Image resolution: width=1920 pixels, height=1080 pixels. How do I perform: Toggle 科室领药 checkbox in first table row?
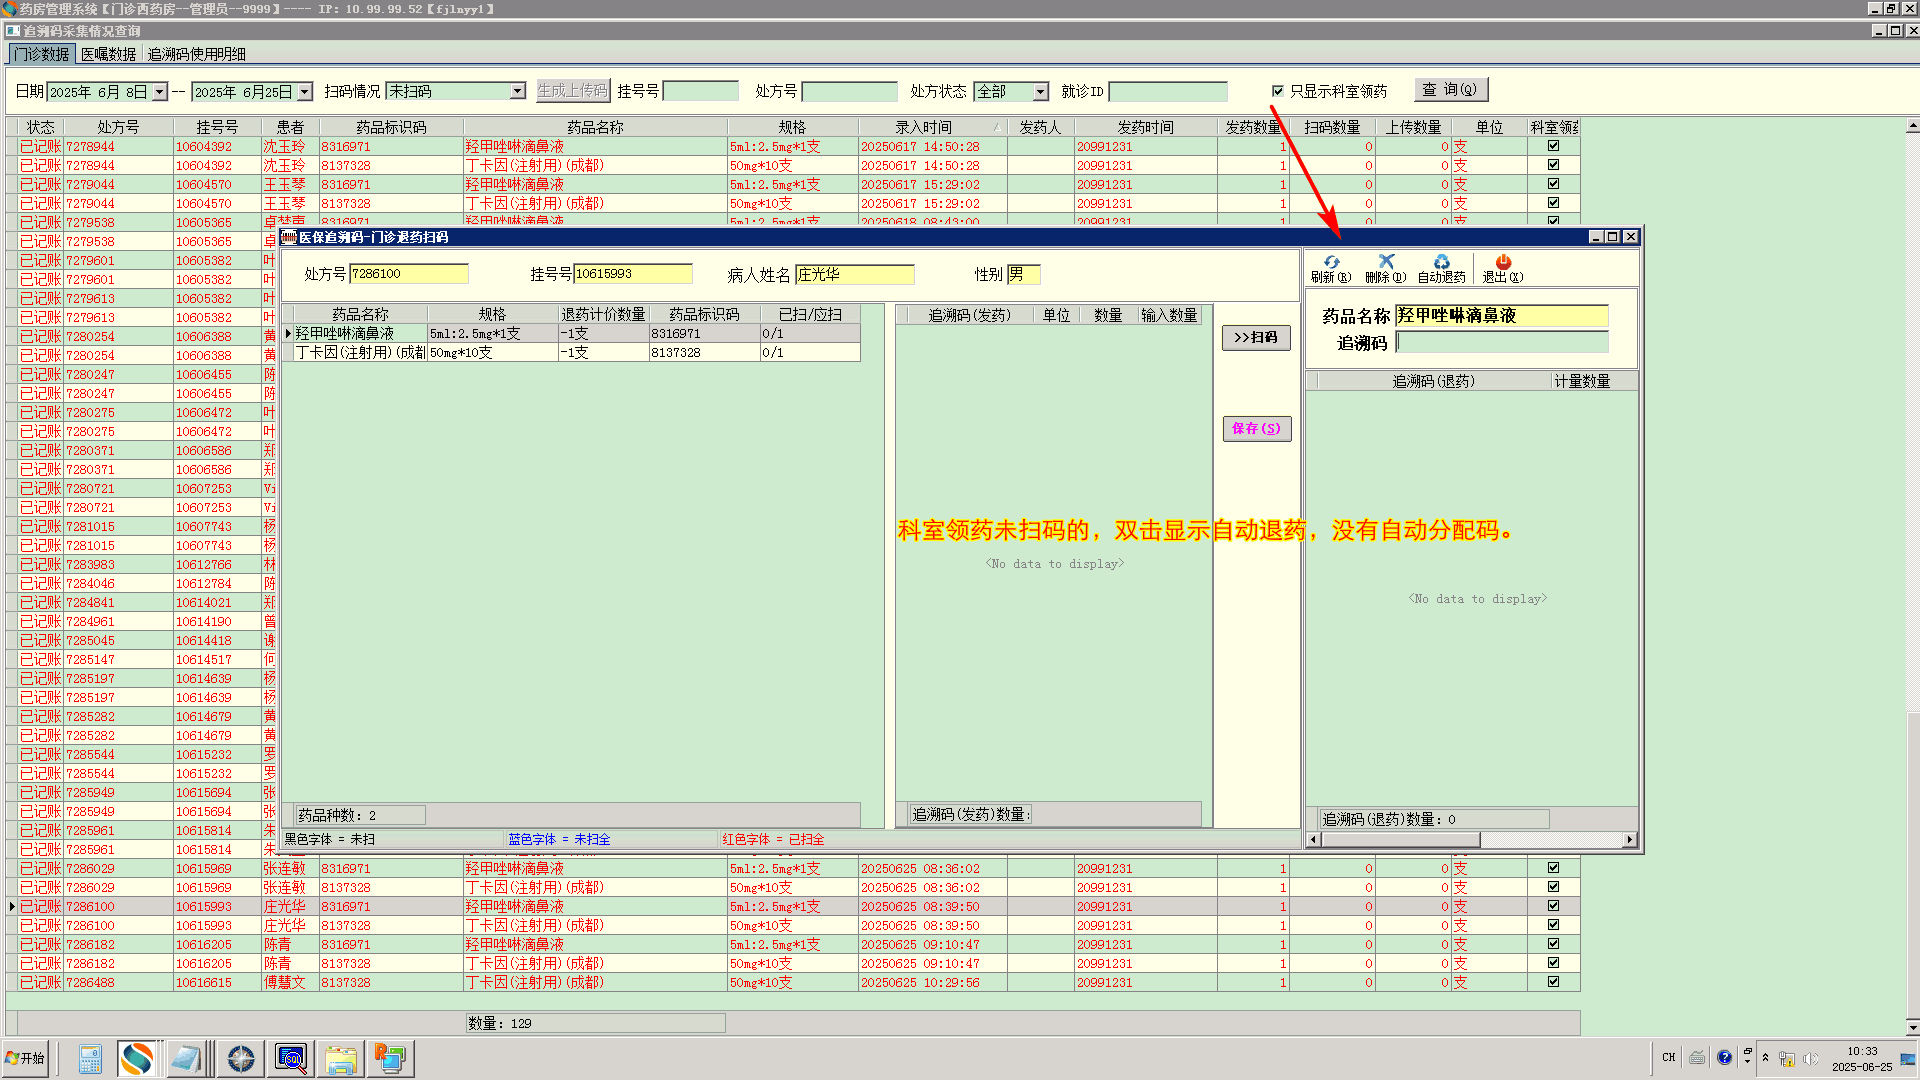(x=1553, y=146)
